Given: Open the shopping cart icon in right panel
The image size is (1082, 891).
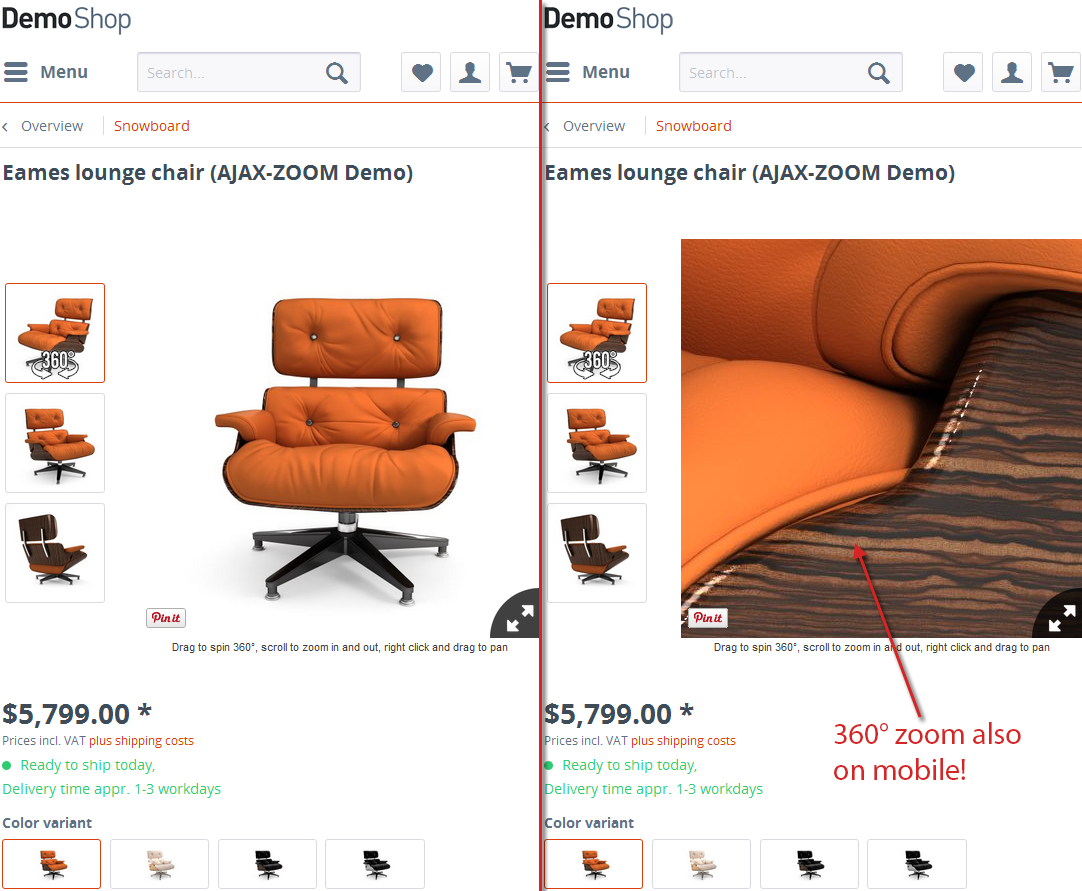Looking at the screenshot, I should click(1061, 72).
